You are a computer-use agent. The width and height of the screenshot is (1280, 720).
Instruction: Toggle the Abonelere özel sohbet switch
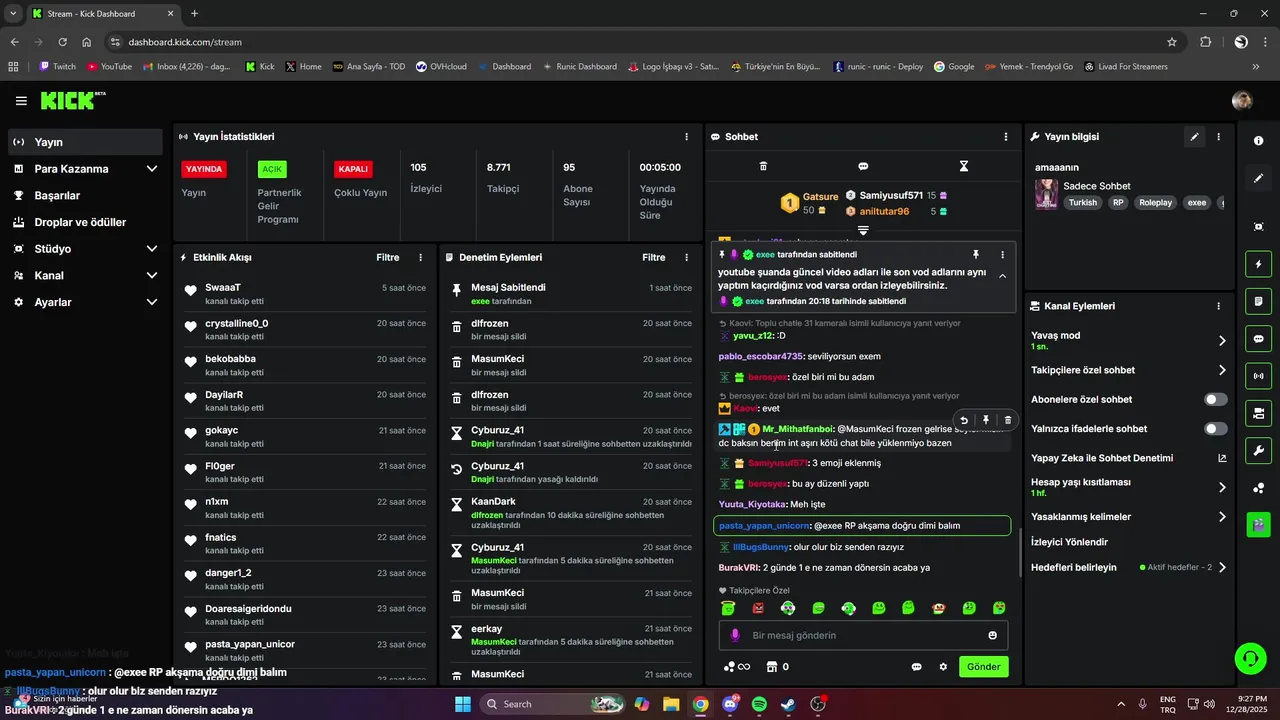[1215, 399]
